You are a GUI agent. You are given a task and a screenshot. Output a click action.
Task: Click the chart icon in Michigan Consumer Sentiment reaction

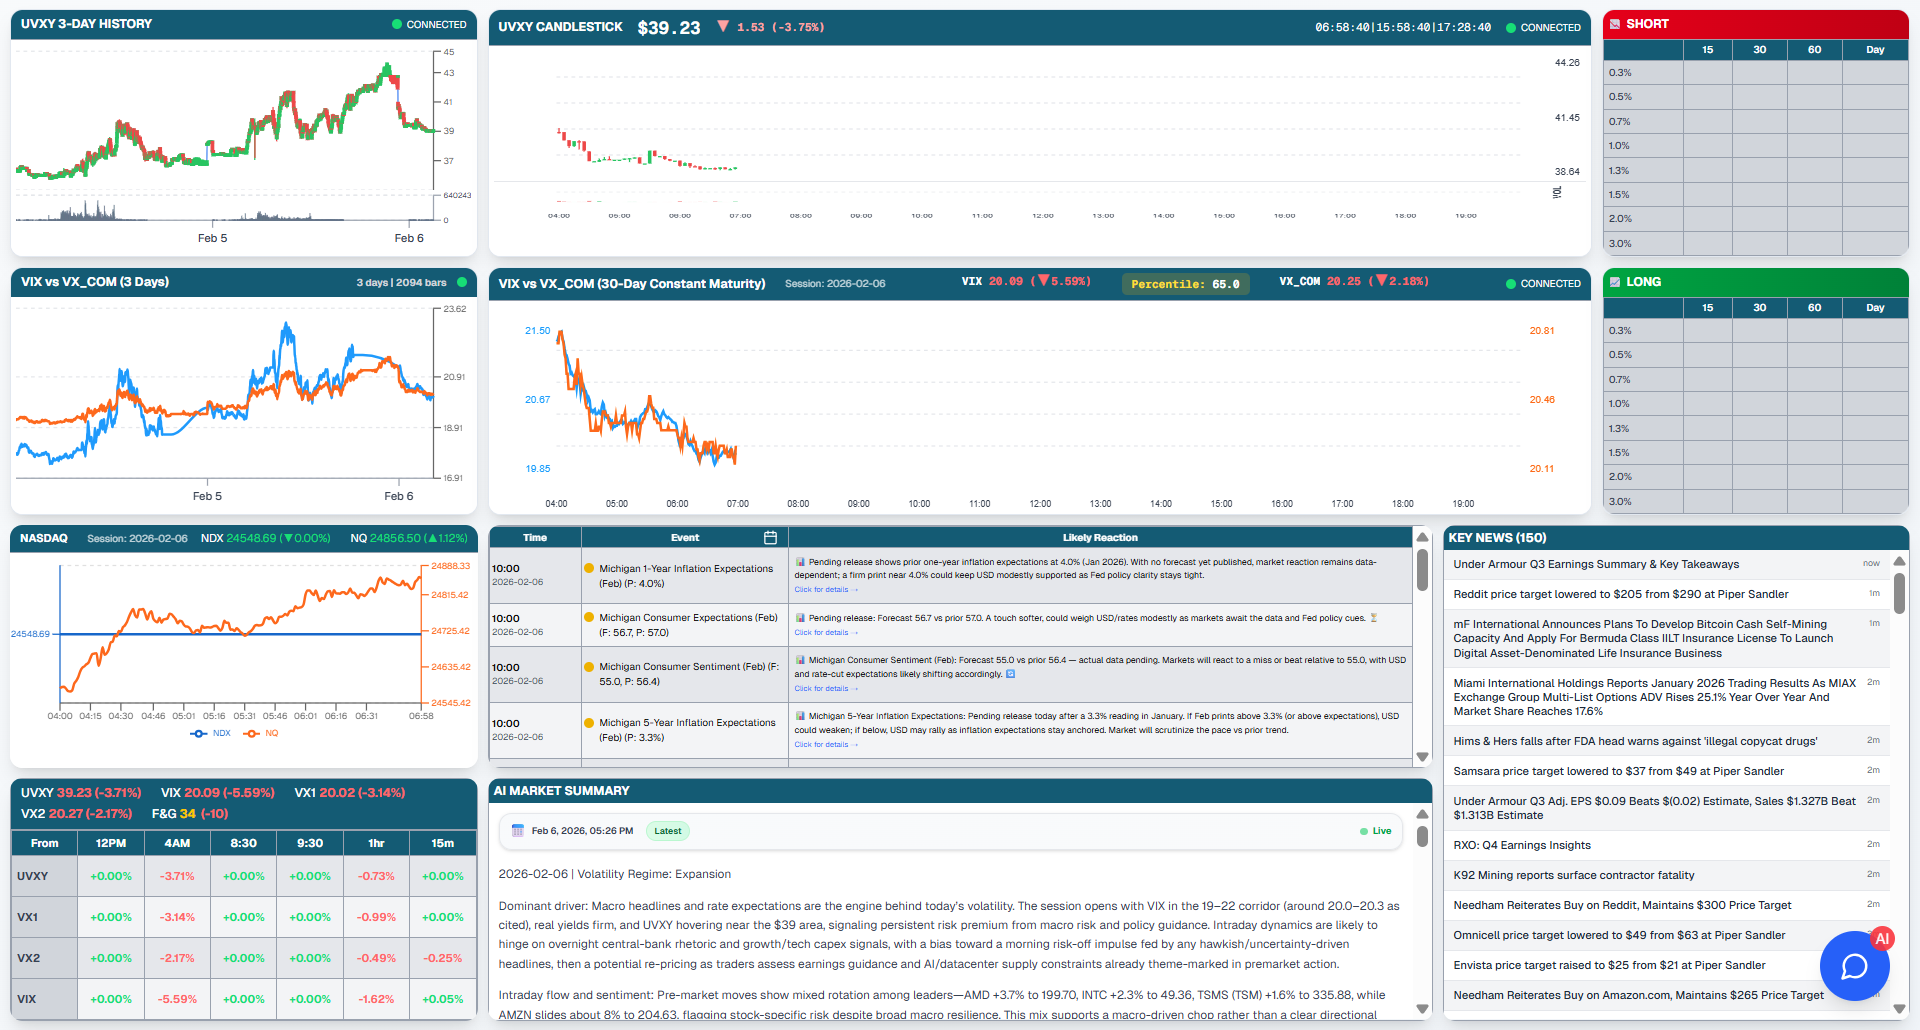[x=800, y=660]
